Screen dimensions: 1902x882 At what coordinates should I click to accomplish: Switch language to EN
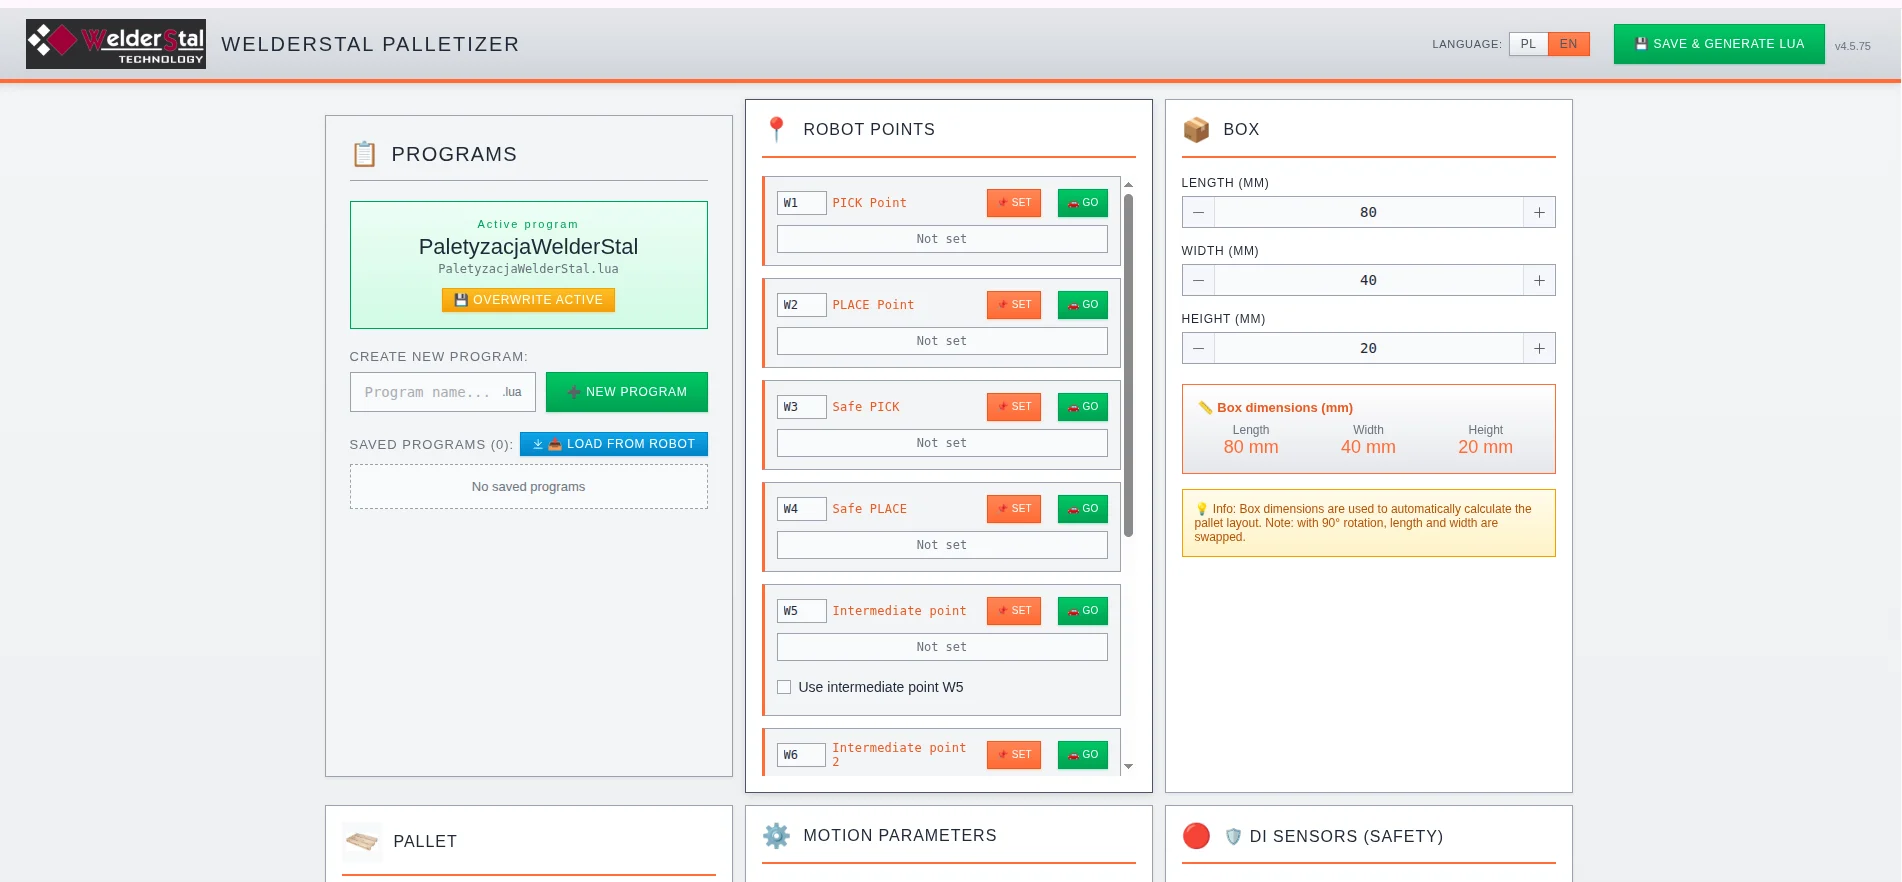coord(1568,44)
